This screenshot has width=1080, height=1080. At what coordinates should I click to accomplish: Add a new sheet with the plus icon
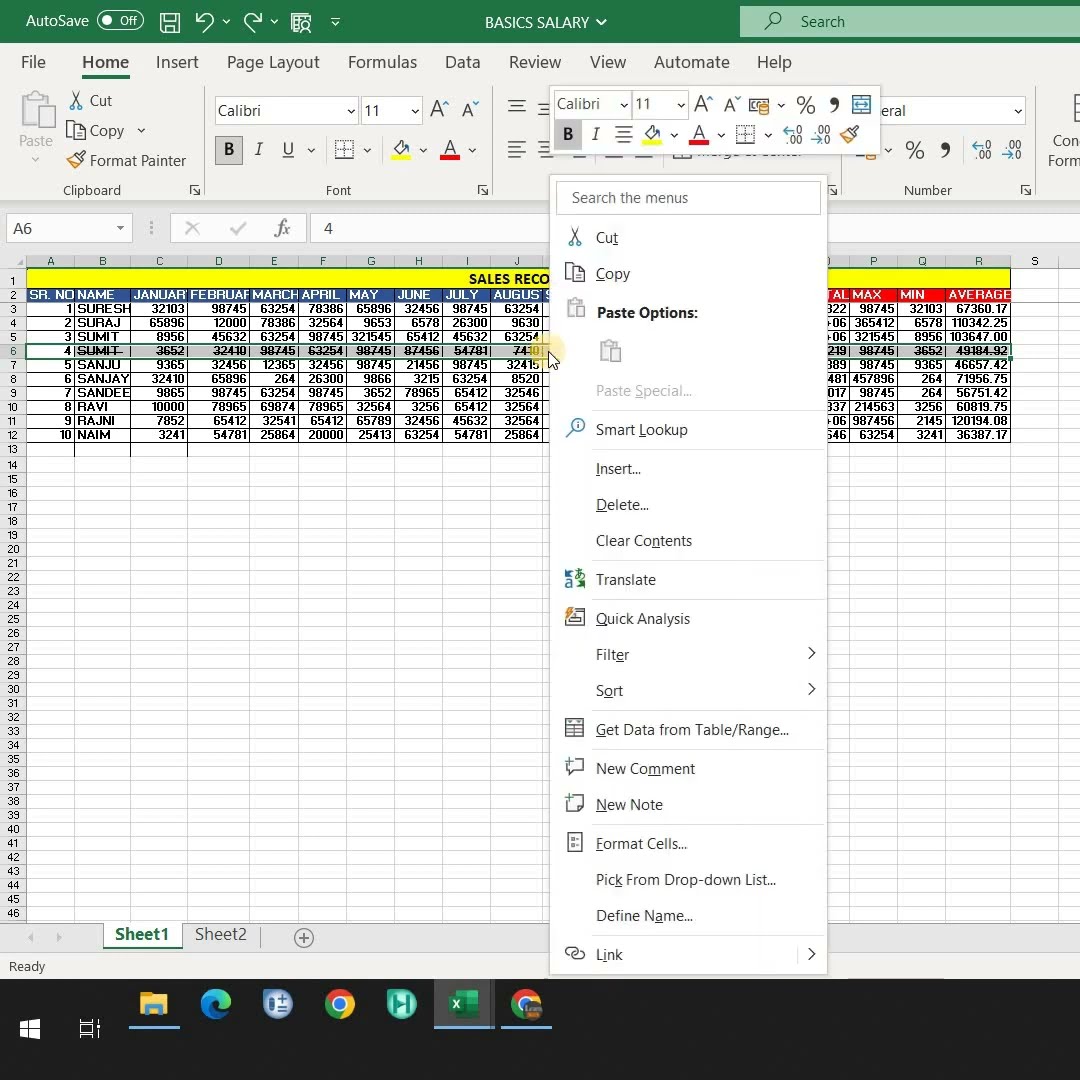(x=304, y=937)
